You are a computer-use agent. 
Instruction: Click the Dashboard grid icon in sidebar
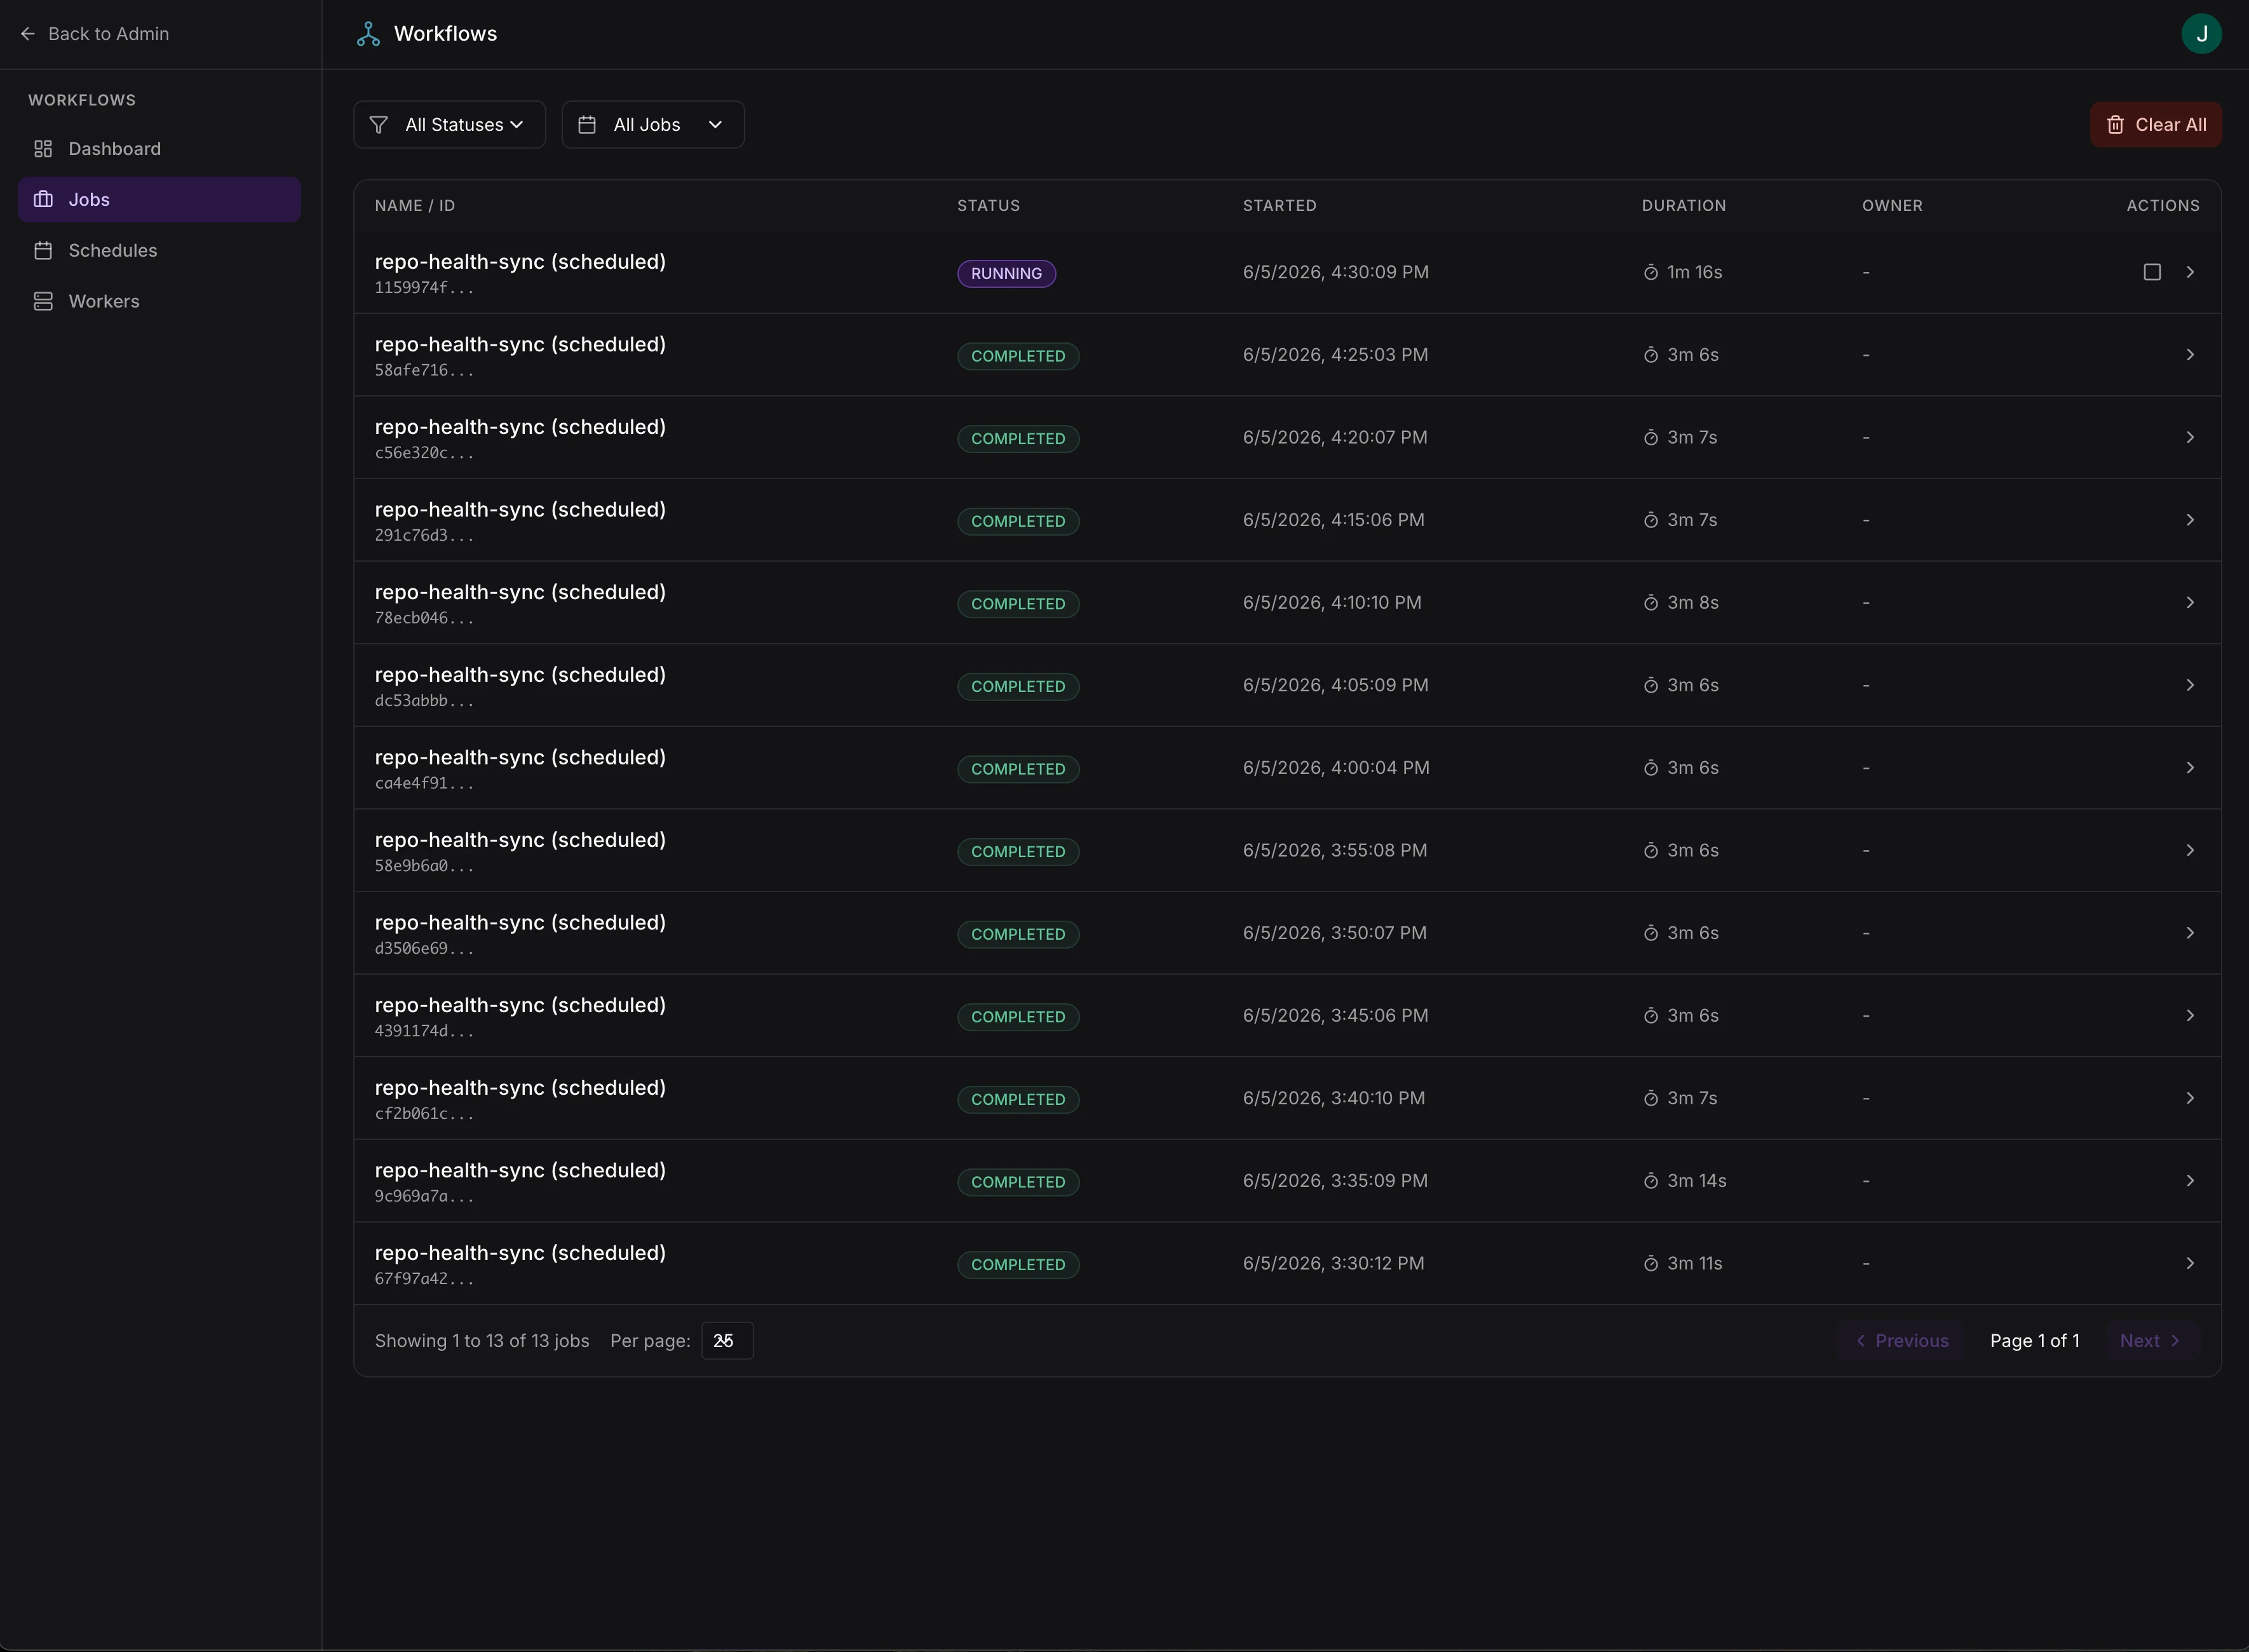point(43,149)
